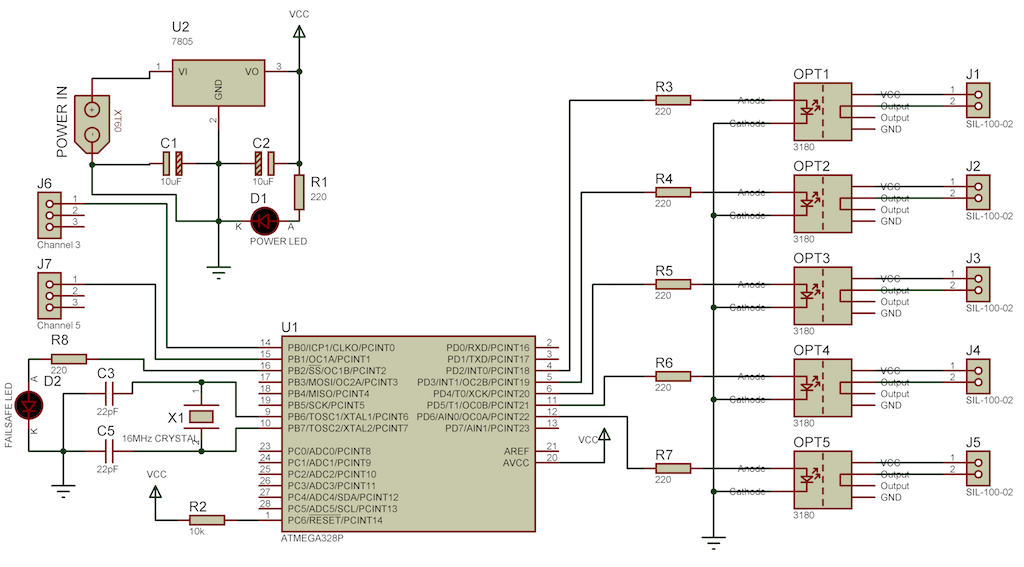The image size is (1024, 567).
Task: Click the PD0/RXD/PCINT16 pin label
Action: (488, 348)
